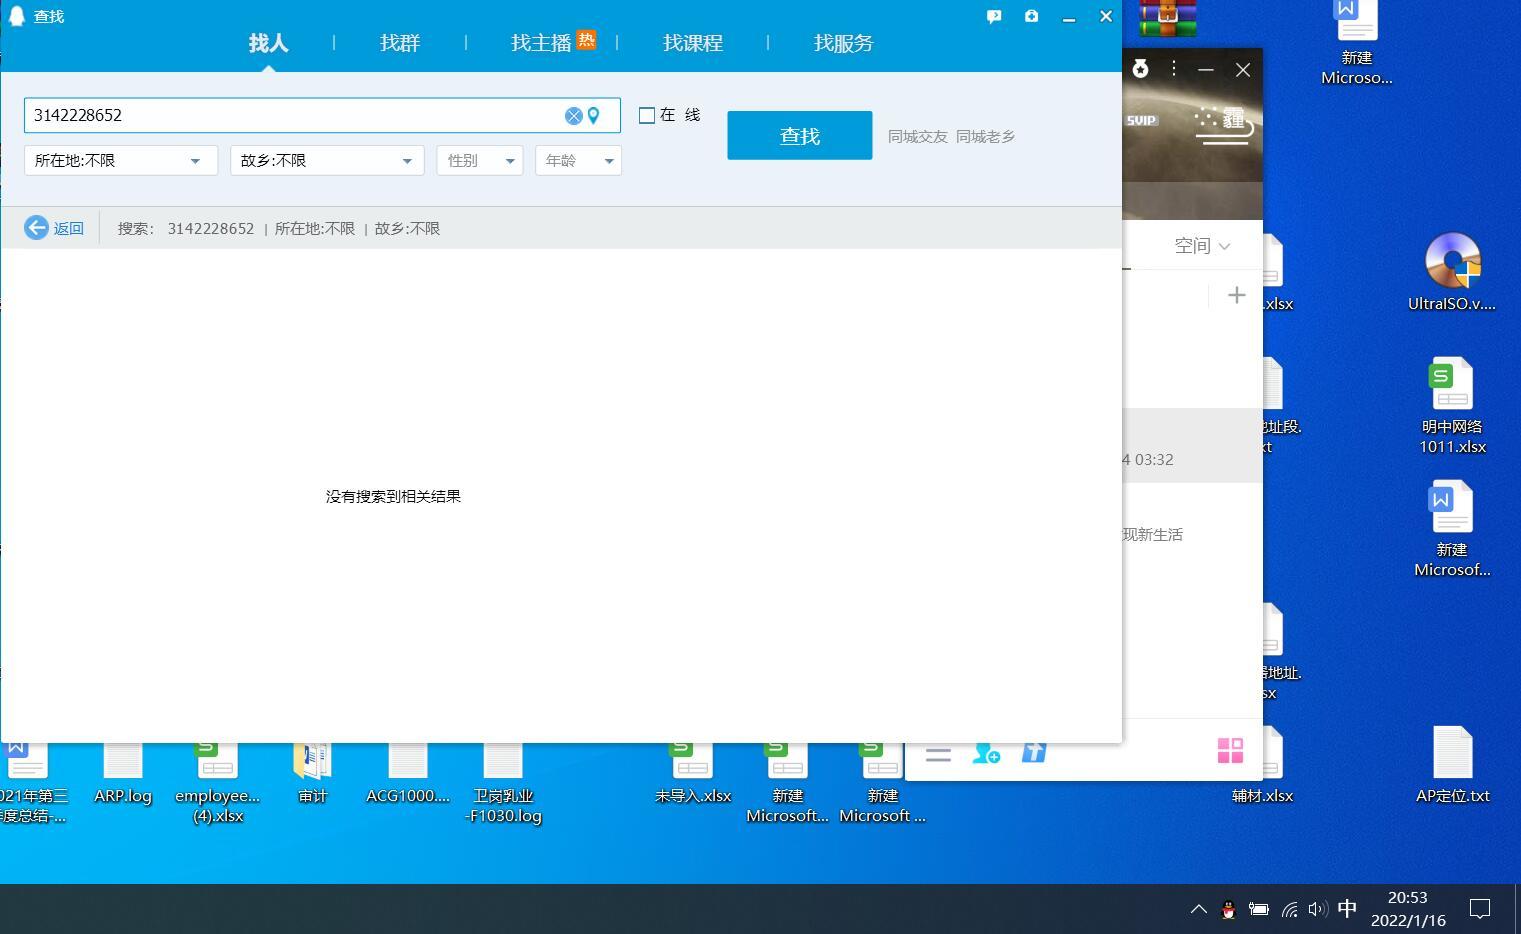Viewport: 1521px width, 934px height.
Task: Click the SVIP icon on the profile card
Action: [1140, 120]
